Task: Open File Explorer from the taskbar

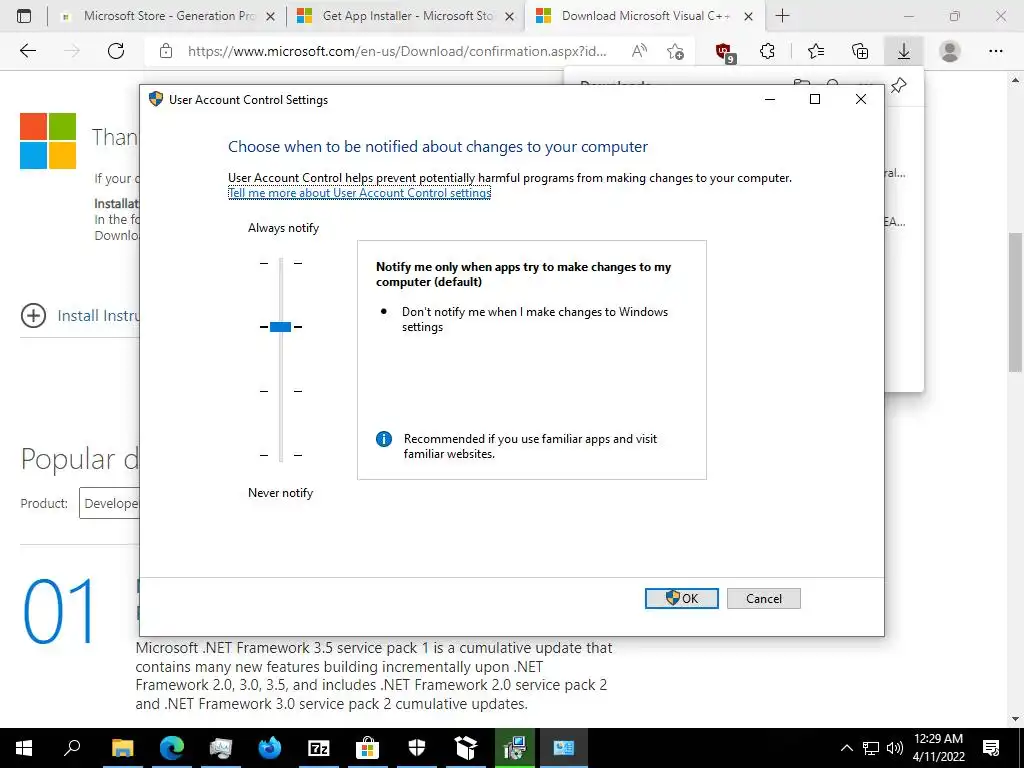Action: point(122,748)
